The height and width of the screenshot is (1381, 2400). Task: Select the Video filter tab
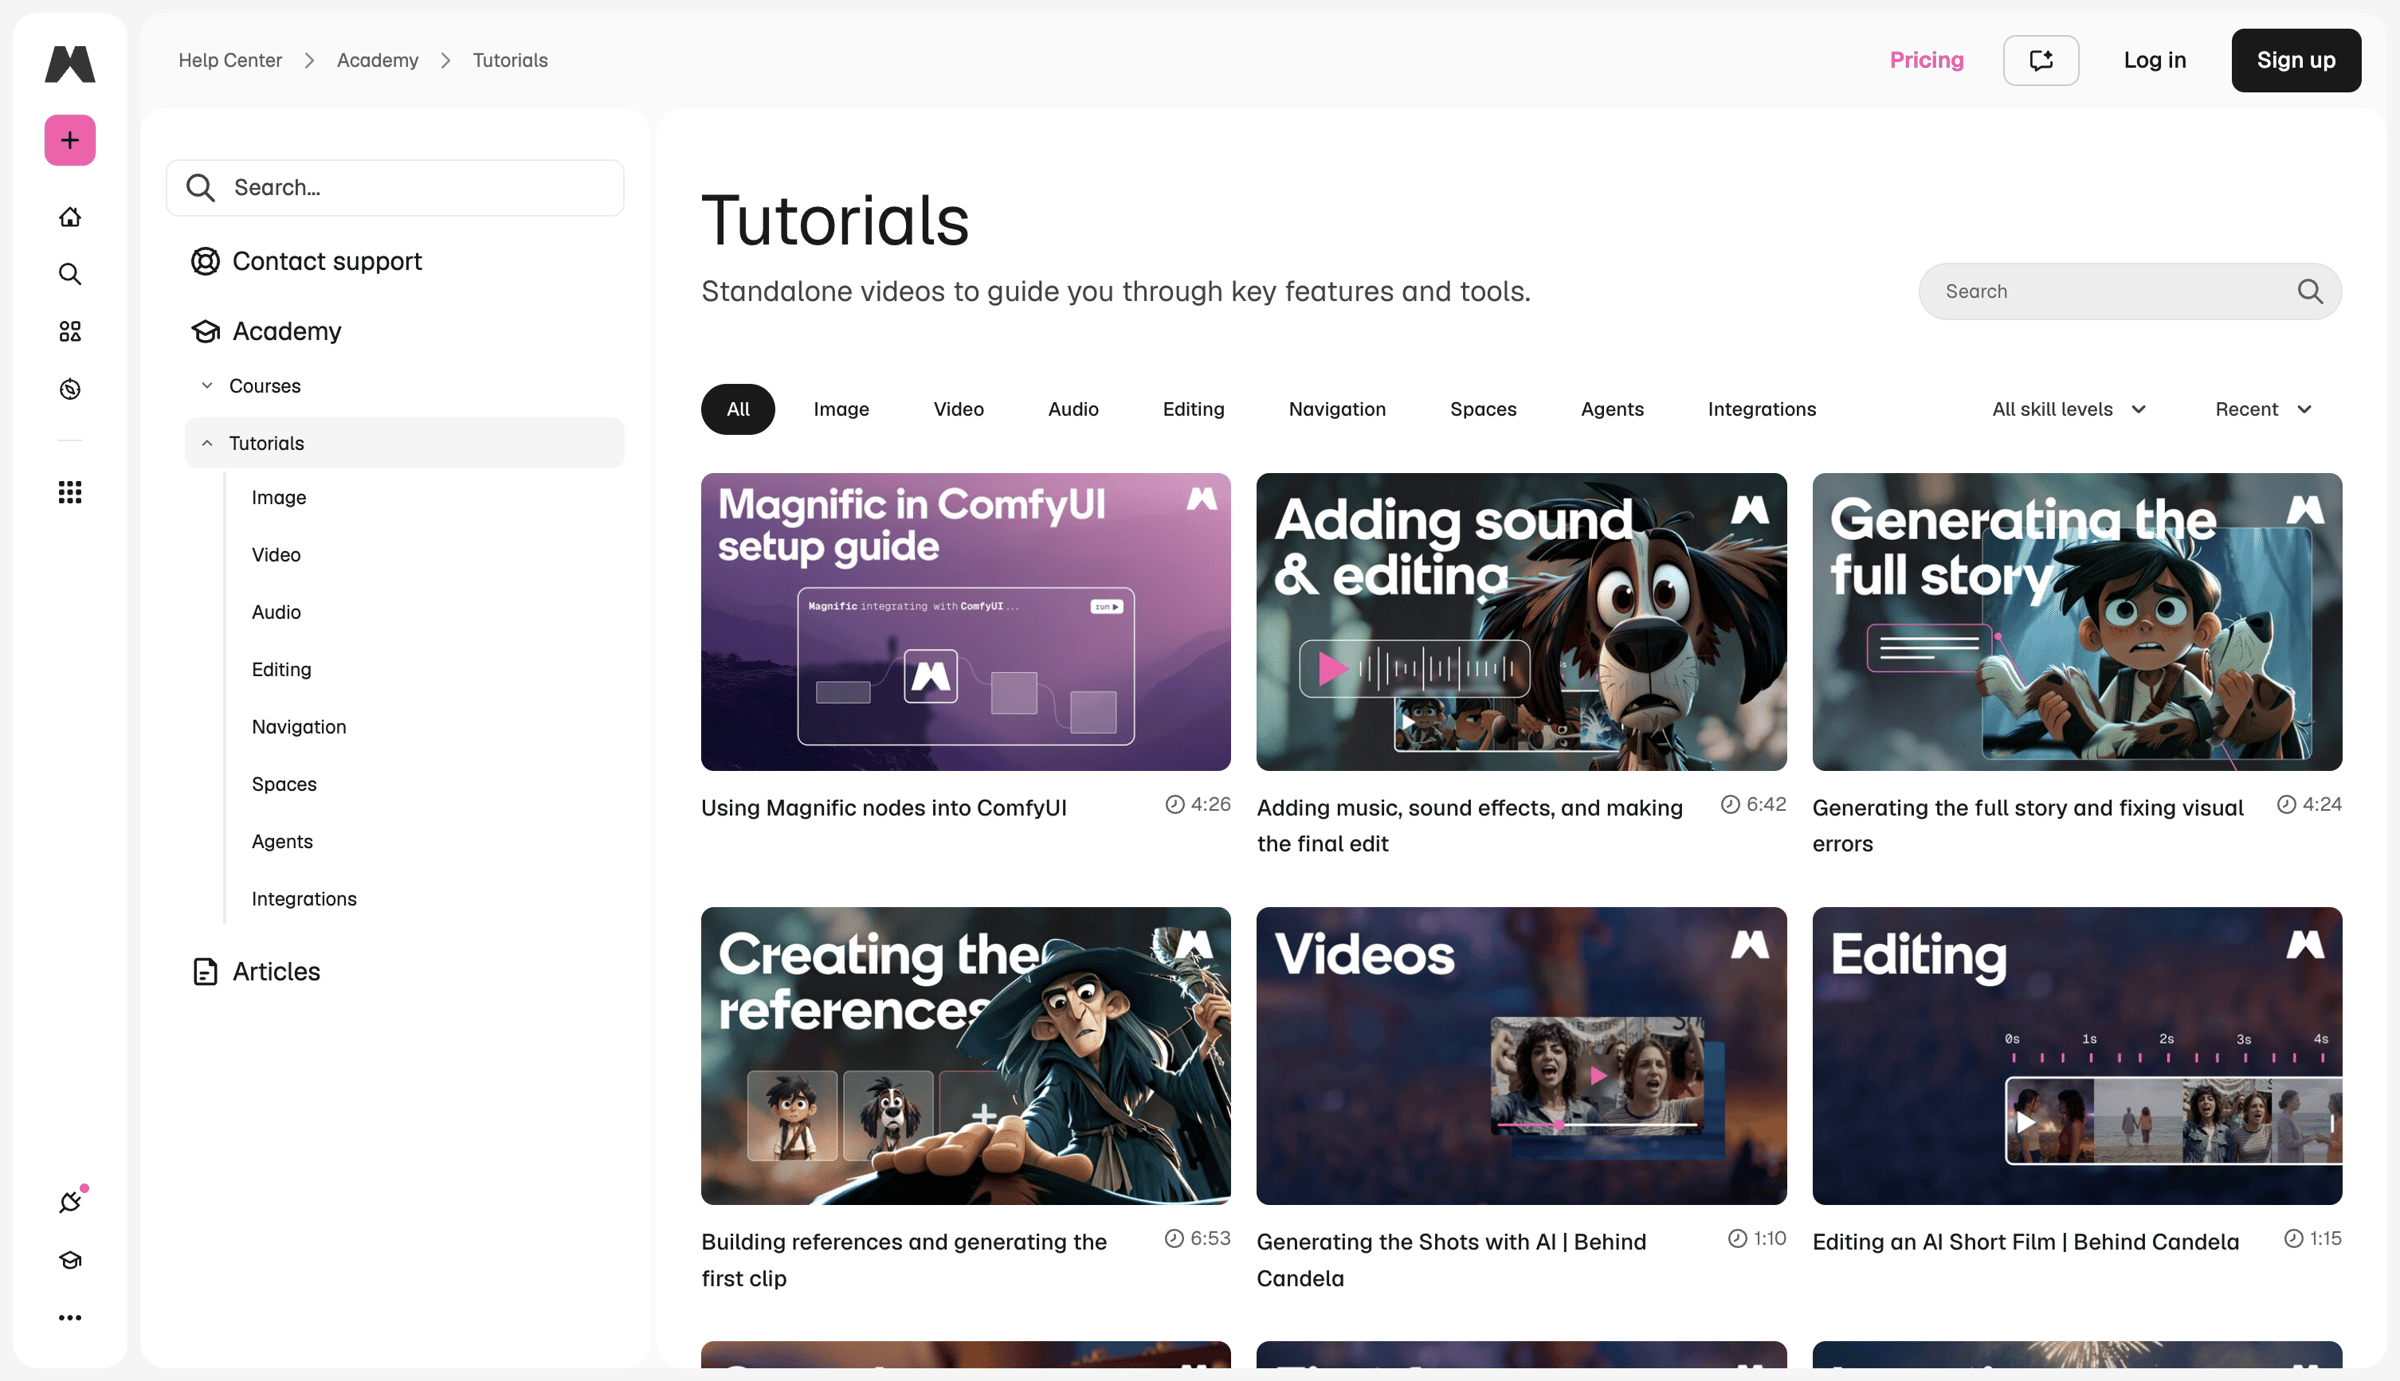tap(958, 409)
